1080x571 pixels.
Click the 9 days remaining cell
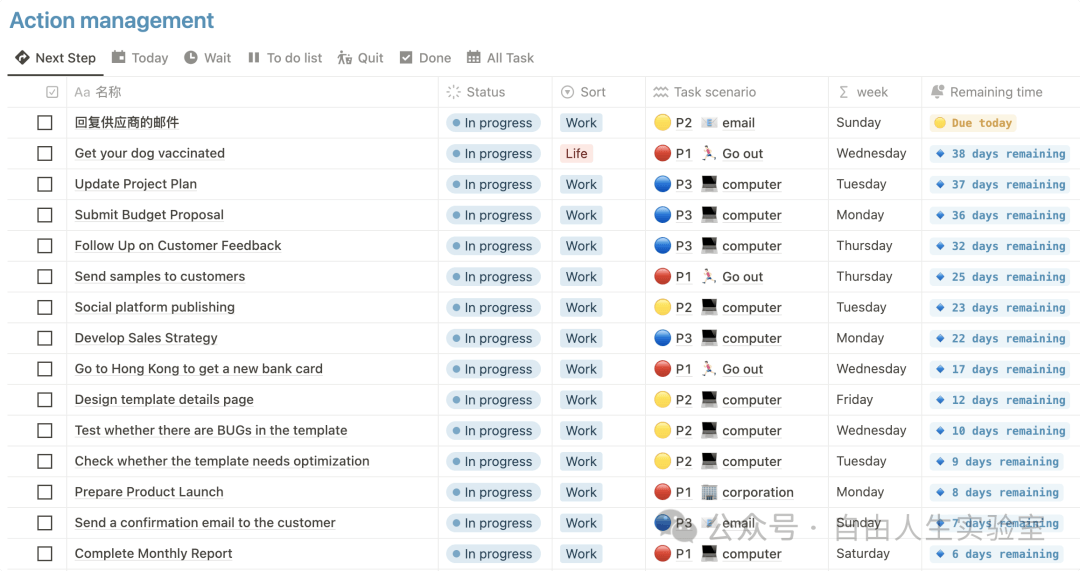pos(997,461)
